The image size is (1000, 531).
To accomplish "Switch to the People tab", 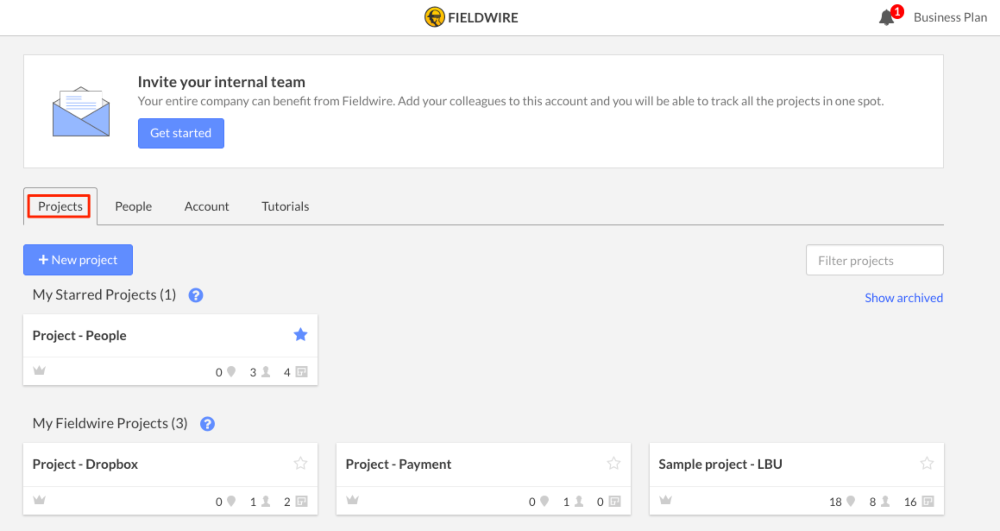I will pos(133,207).
